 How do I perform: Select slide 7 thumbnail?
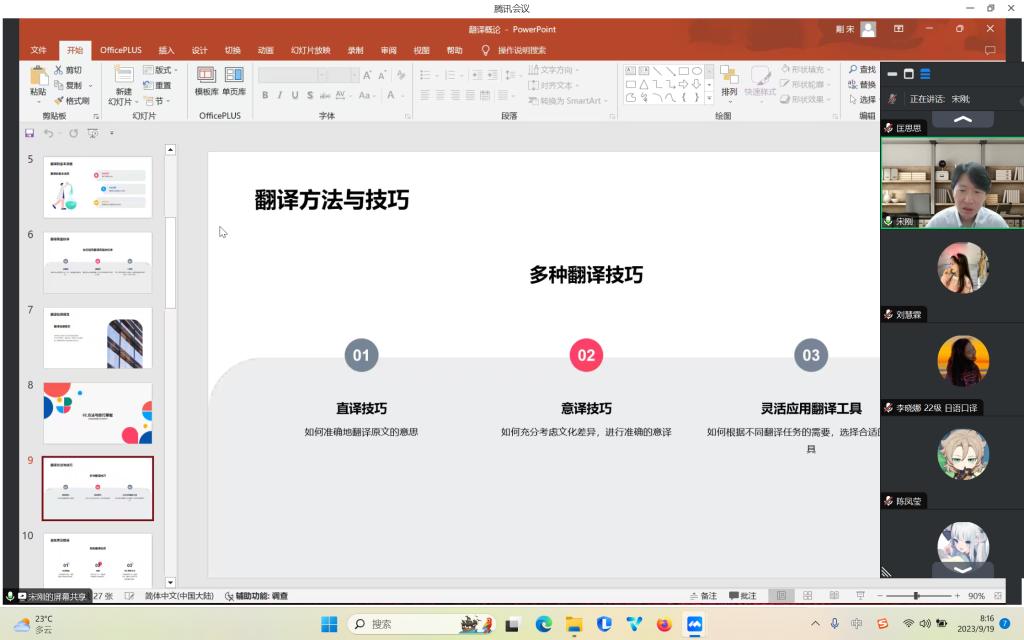tap(97, 338)
